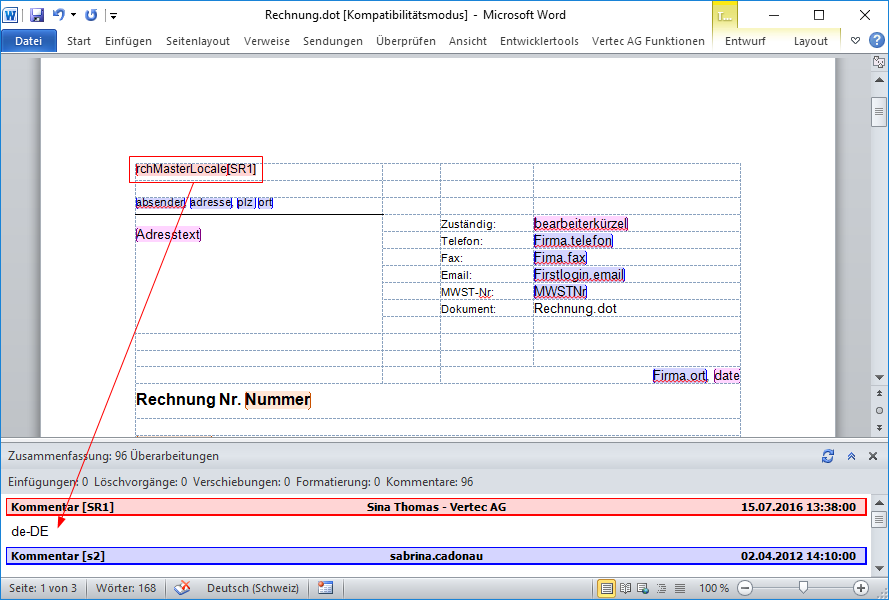Collapse detailed summary in reviewing pane
This screenshot has width=889, height=600.
(x=851, y=456)
